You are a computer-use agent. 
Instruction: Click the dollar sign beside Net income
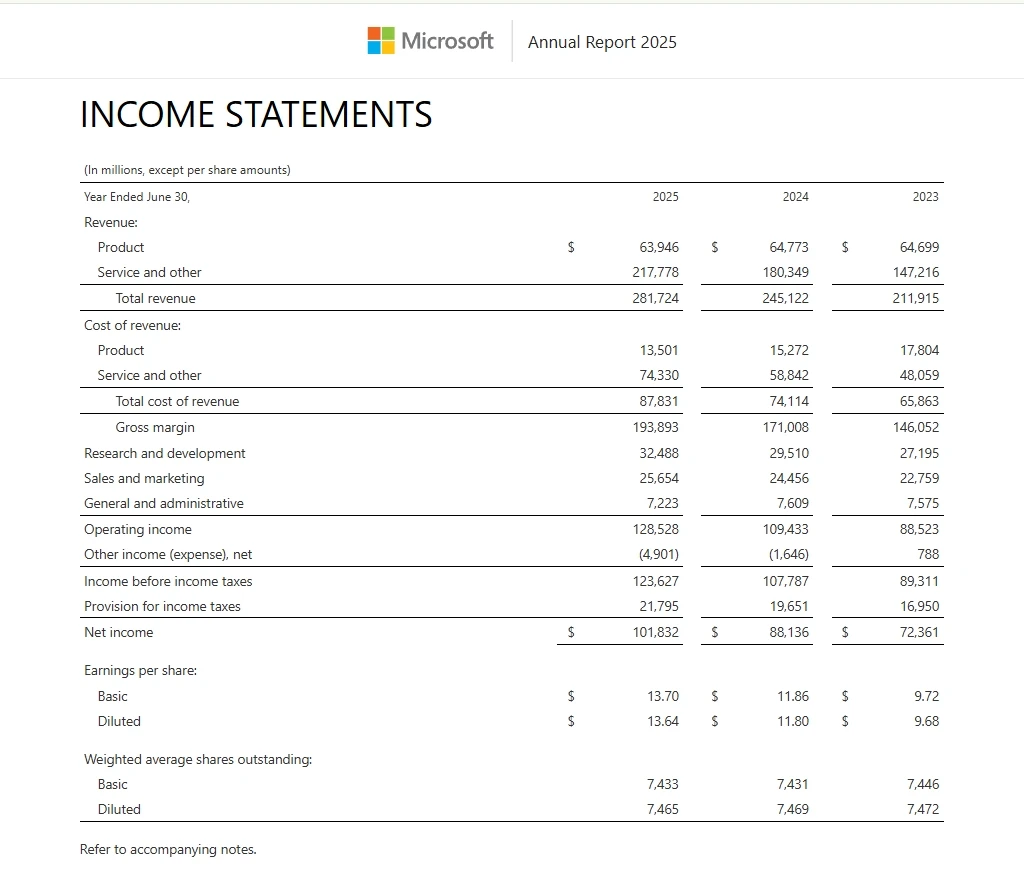coord(571,632)
